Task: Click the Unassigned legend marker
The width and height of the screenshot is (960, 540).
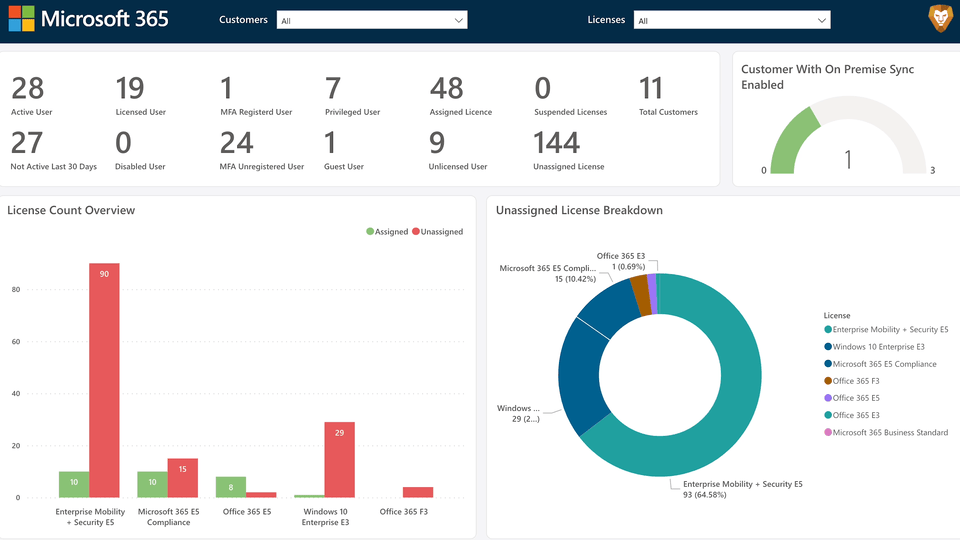Action: coord(415,231)
